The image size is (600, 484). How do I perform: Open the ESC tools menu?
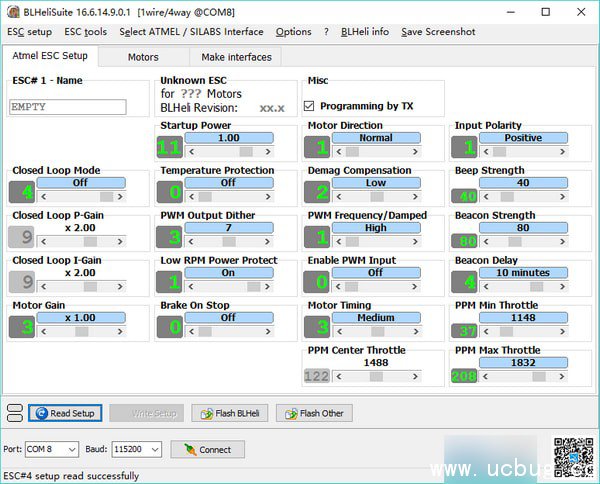(x=85, y=32)
